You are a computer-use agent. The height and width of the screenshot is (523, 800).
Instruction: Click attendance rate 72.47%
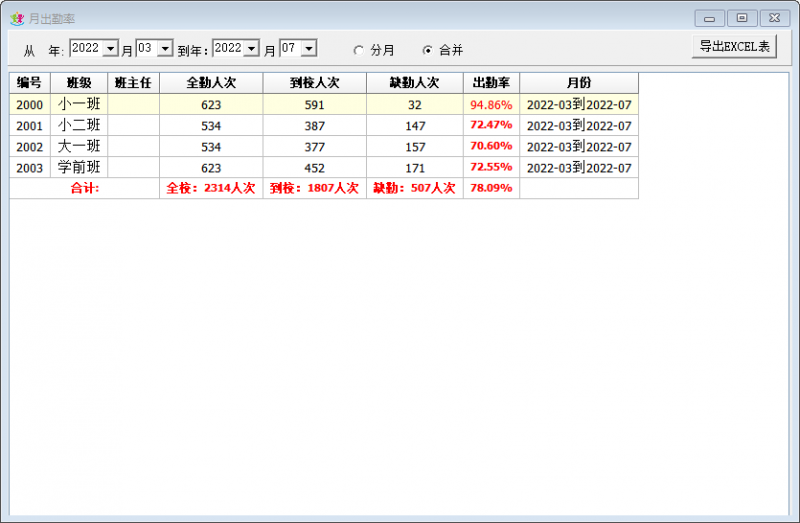pos(491,124)
